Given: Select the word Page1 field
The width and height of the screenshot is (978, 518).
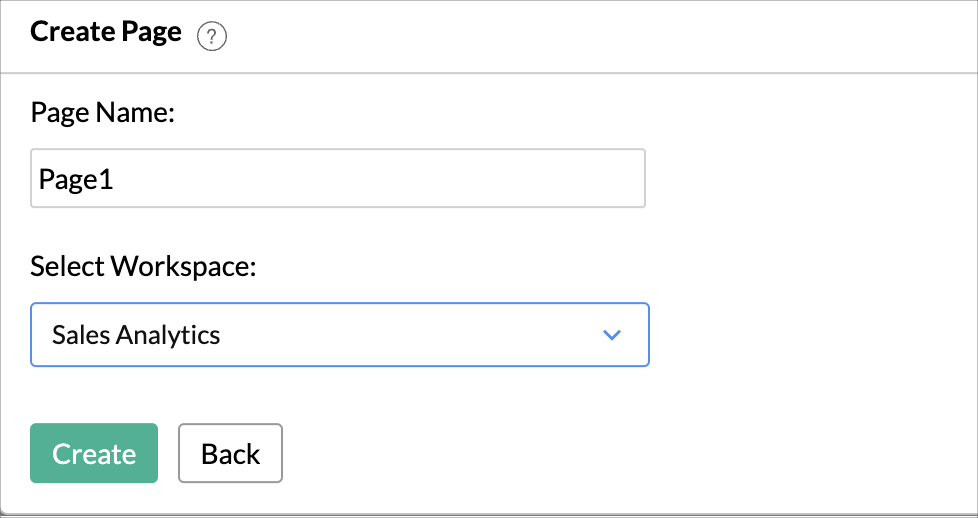Looking at the screenshot, I should coord(76,180).
